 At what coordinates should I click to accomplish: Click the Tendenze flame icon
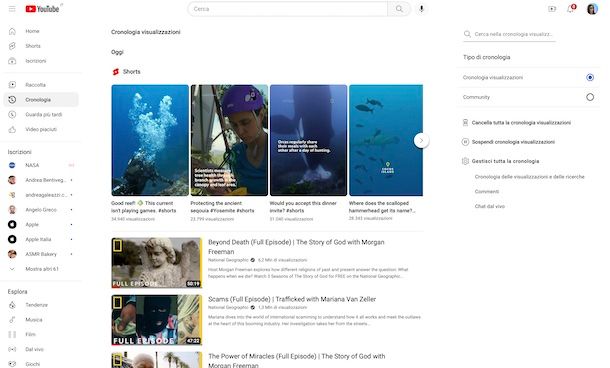[12, 305]
